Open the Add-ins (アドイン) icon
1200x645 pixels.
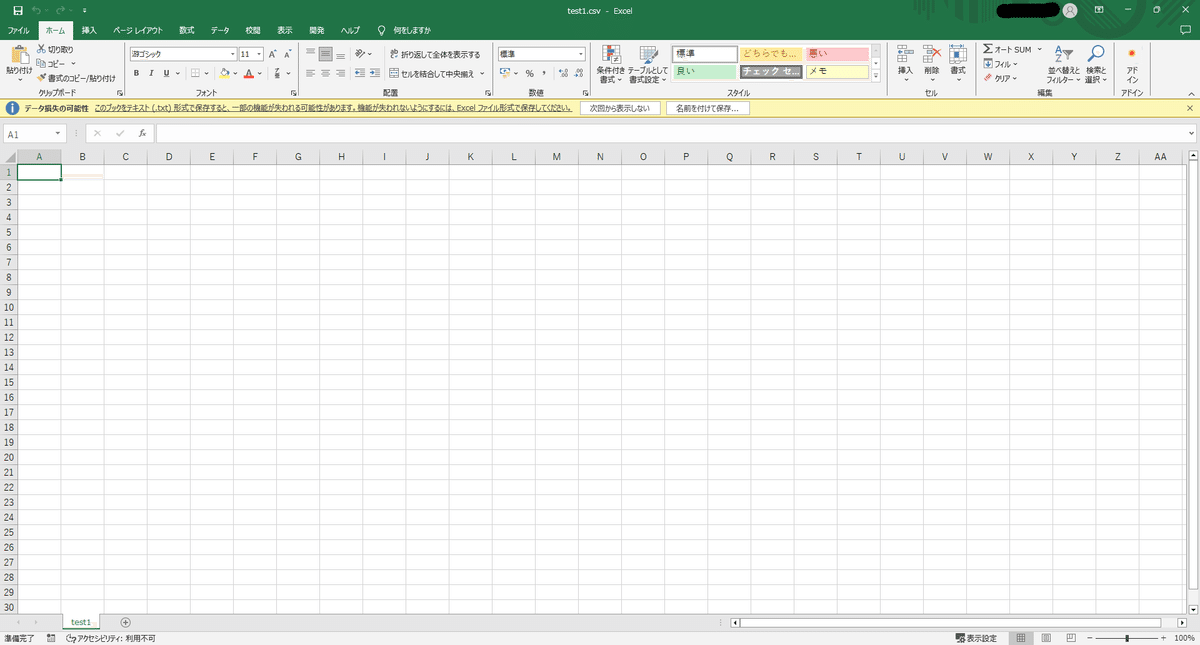tap(1132, 64)
